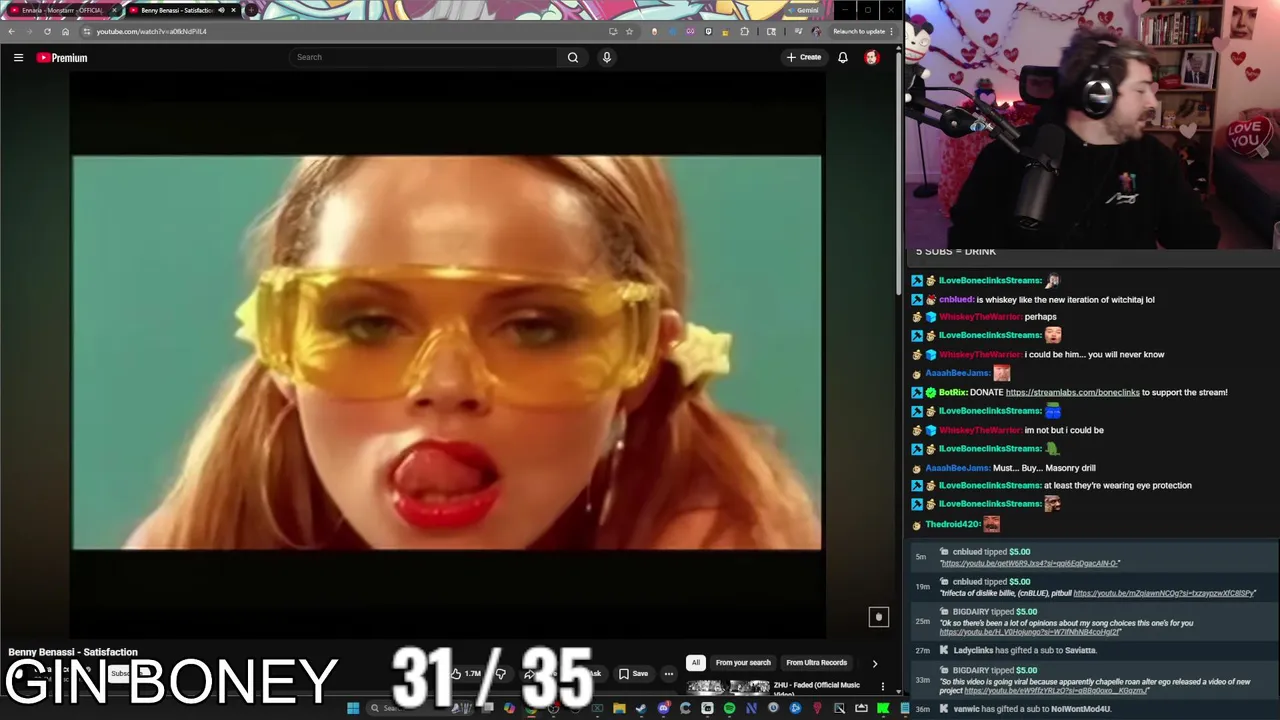Open Copilot from the taskbar
Viewport: 1280px width, 720px height.
coord(509,708)
